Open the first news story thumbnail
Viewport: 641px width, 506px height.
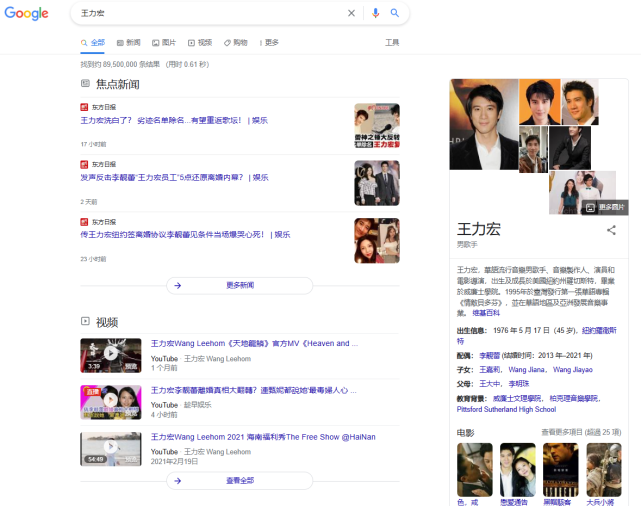click(x=377, y=125)
